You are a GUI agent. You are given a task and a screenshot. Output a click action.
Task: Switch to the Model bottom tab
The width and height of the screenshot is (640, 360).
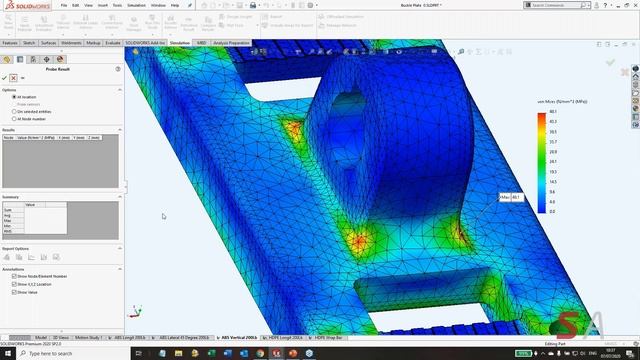[x=40, y=338]
